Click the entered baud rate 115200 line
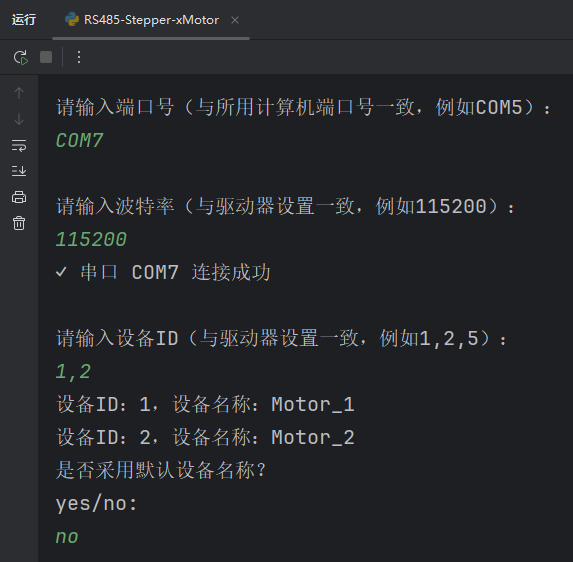Viewport: 573px width, 562px height. click(x=91, y=240)
